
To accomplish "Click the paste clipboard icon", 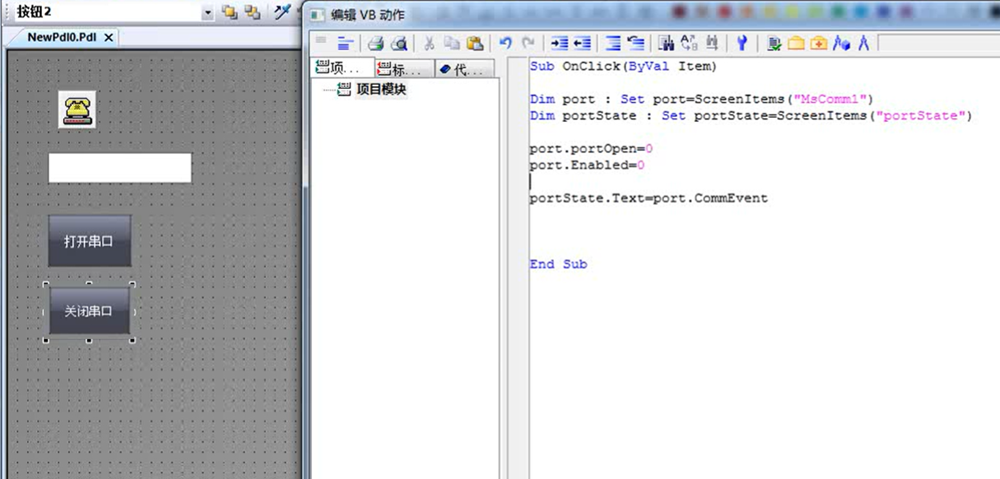I will pos(475,43).
